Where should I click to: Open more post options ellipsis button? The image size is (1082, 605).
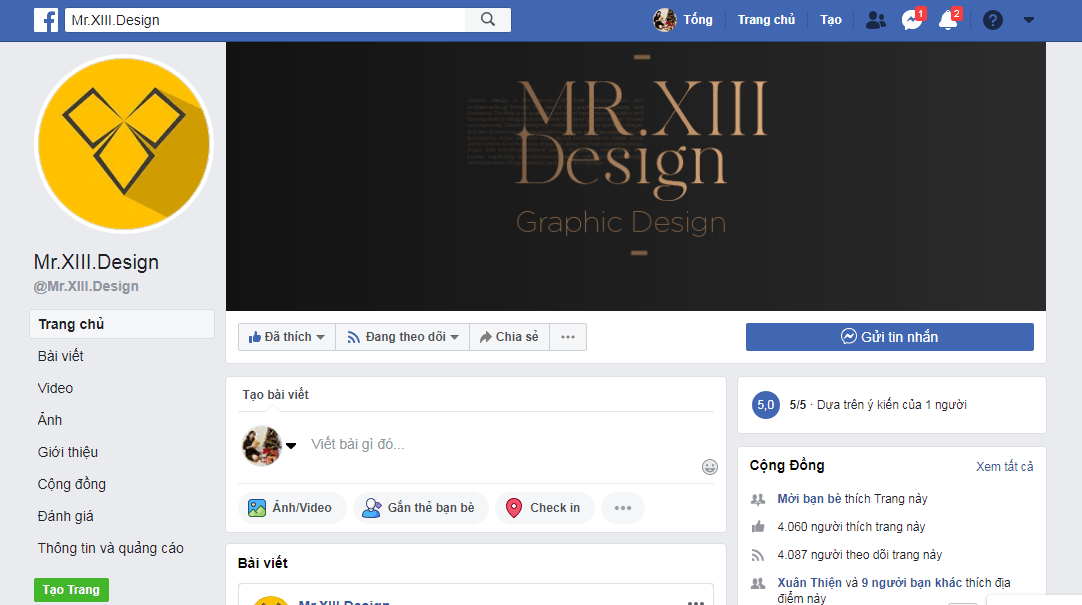[622, 508]
